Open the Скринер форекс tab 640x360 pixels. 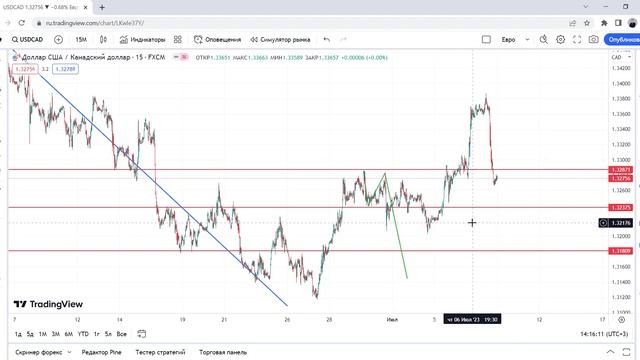click(x=39, y=352)
